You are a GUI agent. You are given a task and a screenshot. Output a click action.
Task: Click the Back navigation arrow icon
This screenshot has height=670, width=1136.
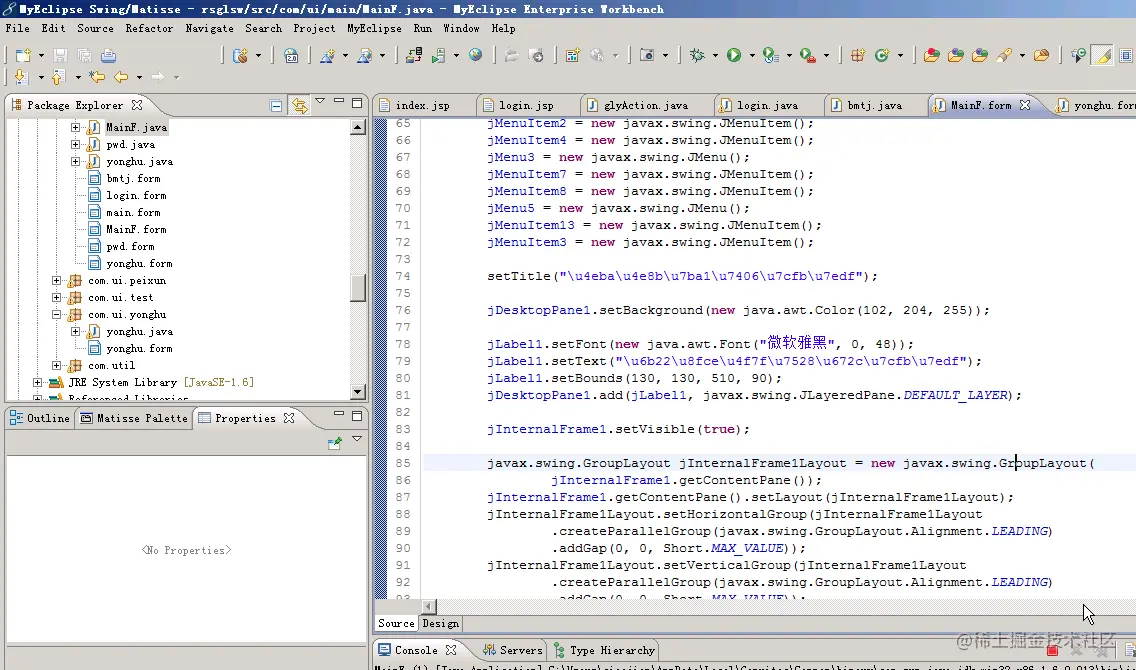[x=121, y=77]
